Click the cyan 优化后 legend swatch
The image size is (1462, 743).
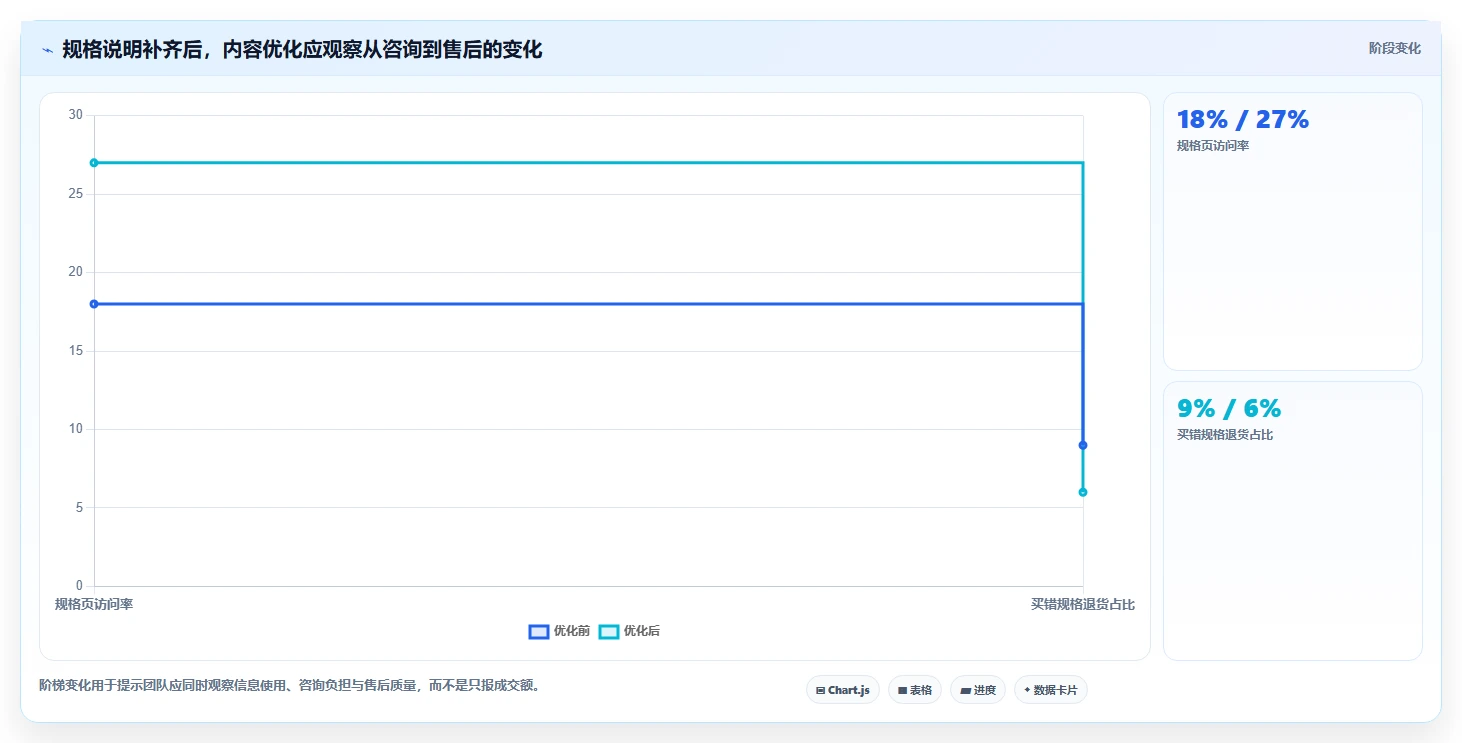[609, 631]
